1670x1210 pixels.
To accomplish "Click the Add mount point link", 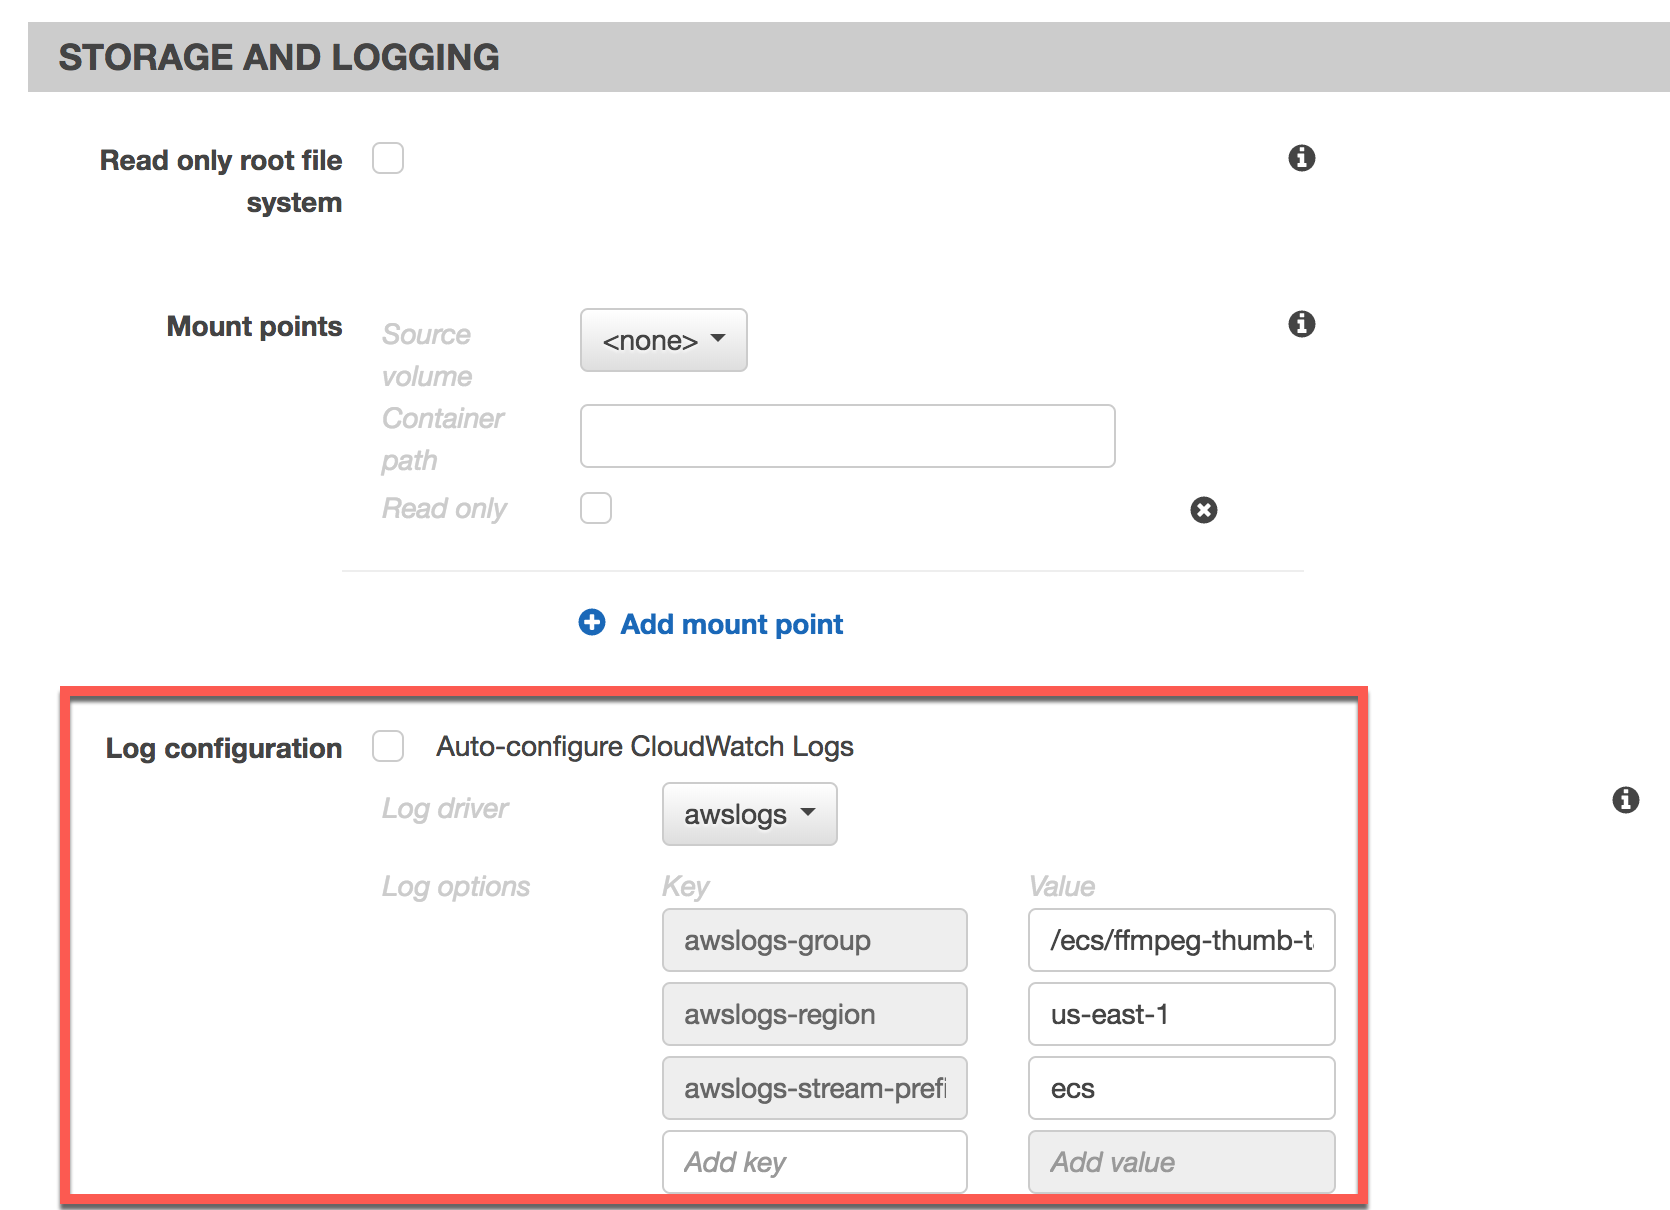I will click(731, 623).
